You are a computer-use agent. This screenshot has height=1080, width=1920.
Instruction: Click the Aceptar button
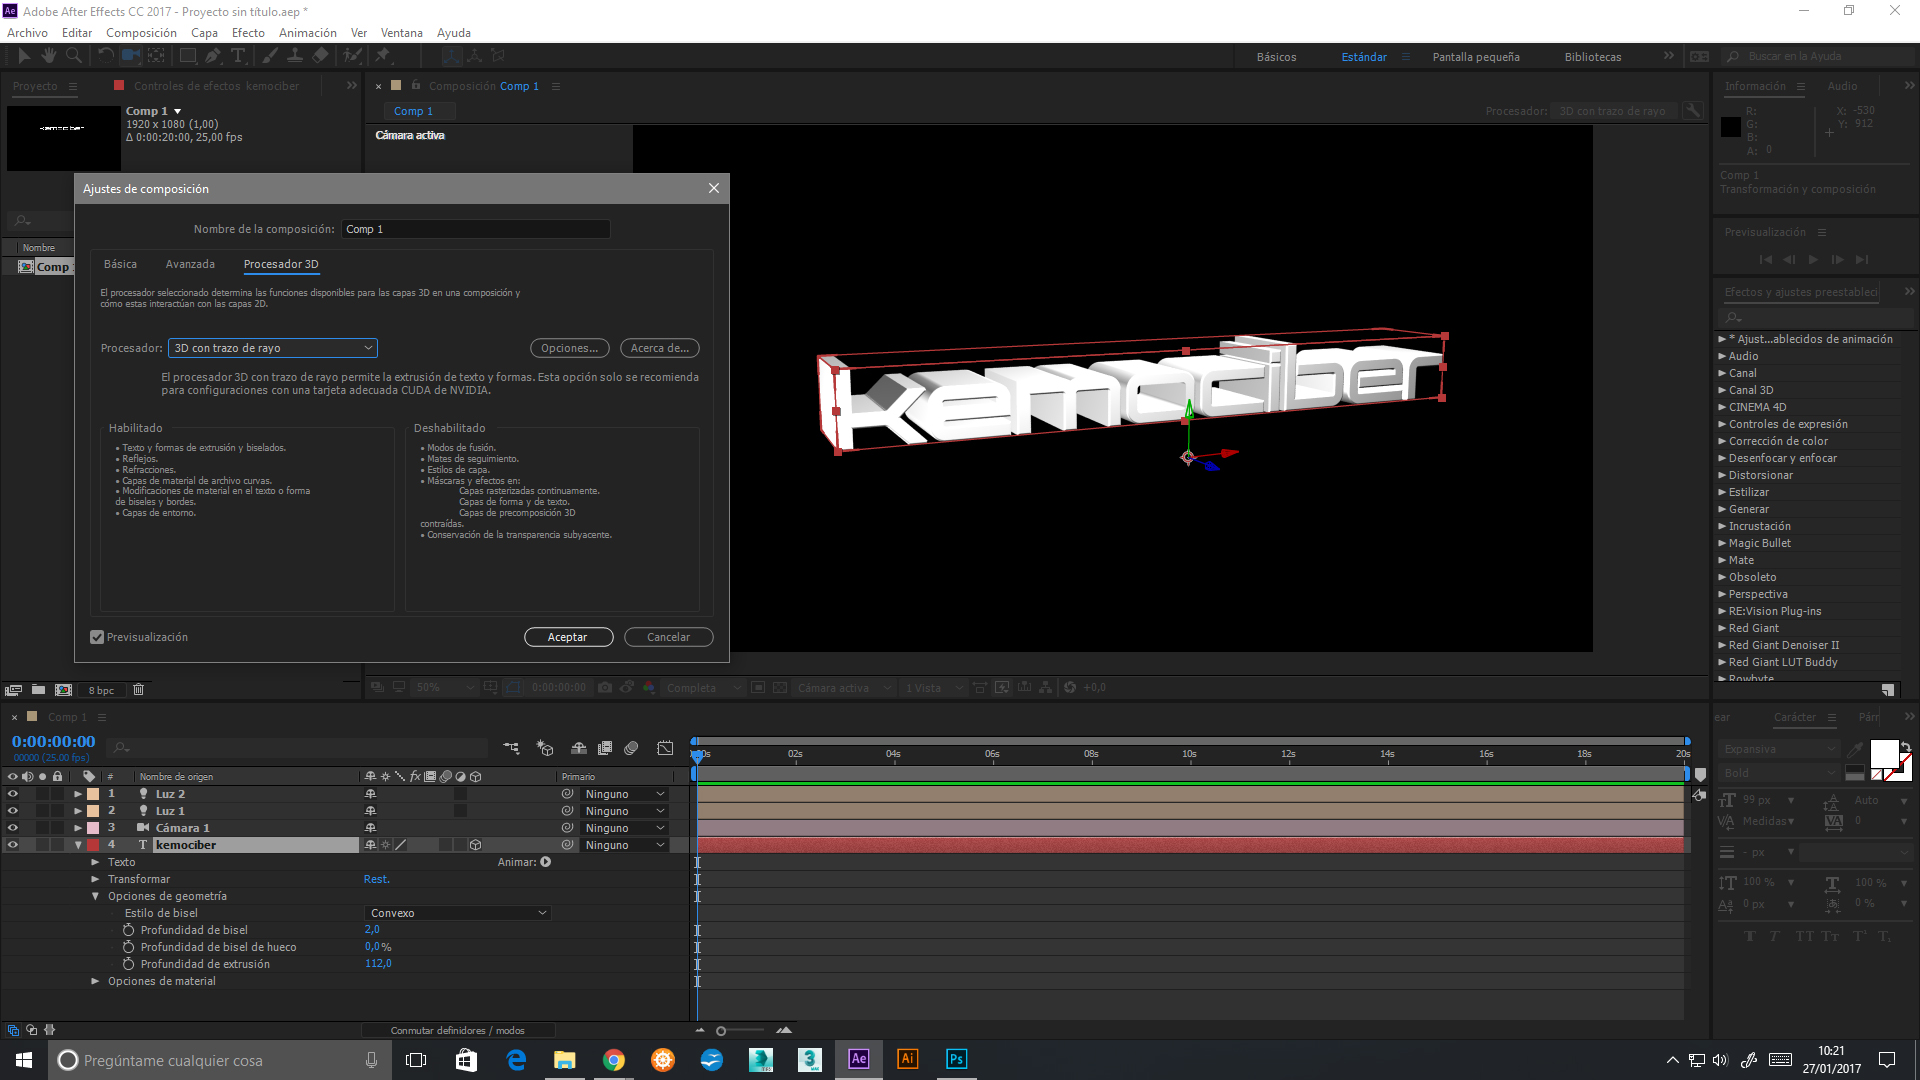568,637
